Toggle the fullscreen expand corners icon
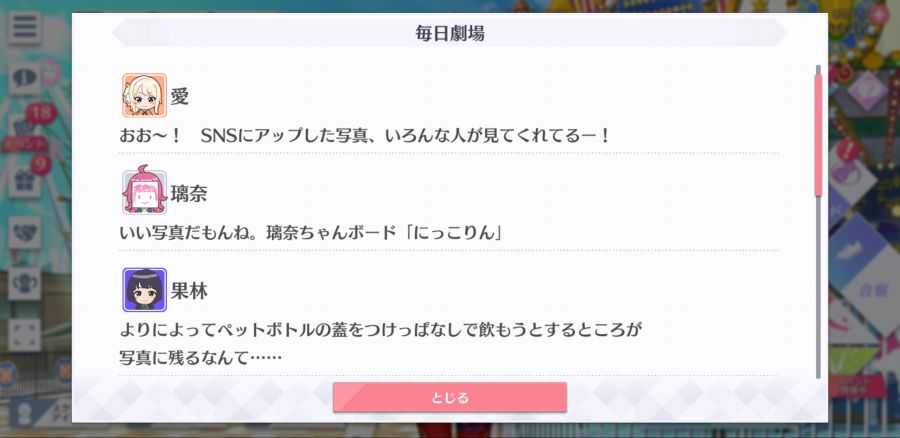The image size is (900, 438). [24, 335]
